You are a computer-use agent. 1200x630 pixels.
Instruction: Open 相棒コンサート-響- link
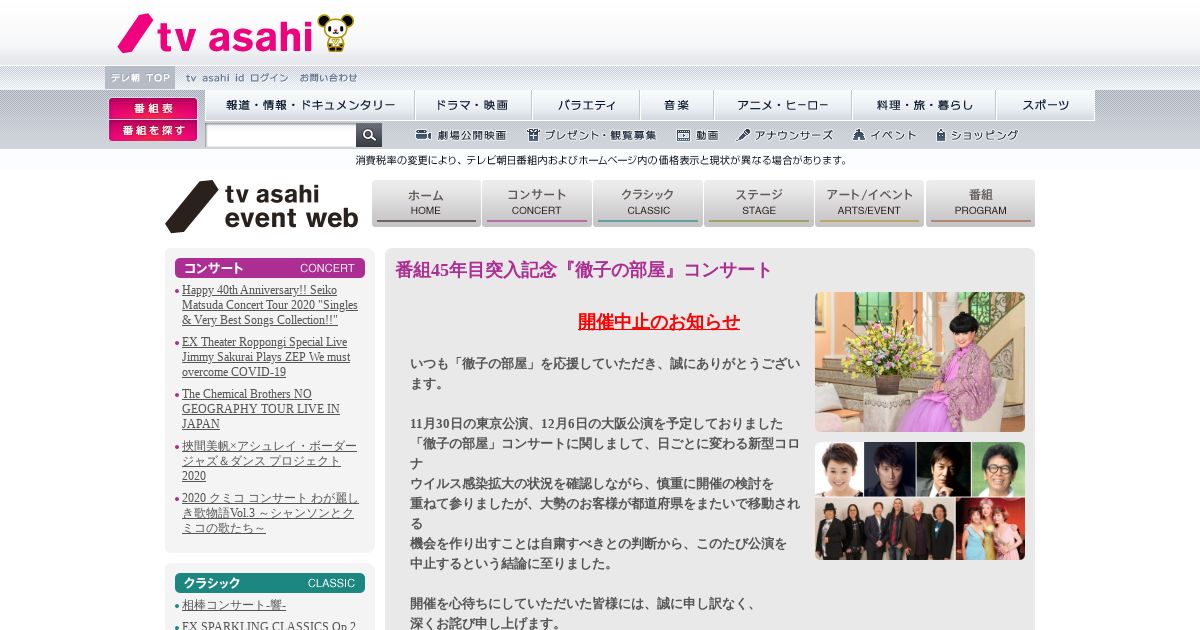tap(234, 605)
